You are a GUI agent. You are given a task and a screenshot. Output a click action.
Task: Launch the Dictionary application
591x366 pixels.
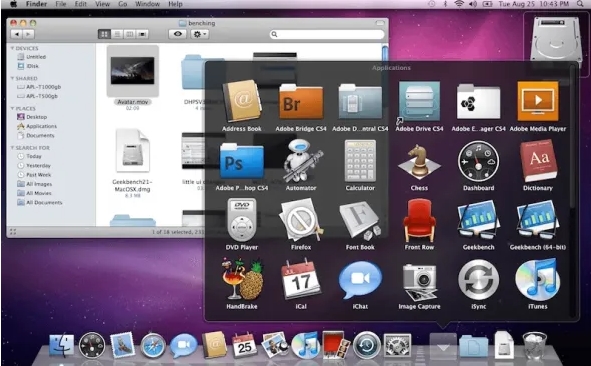538,161
